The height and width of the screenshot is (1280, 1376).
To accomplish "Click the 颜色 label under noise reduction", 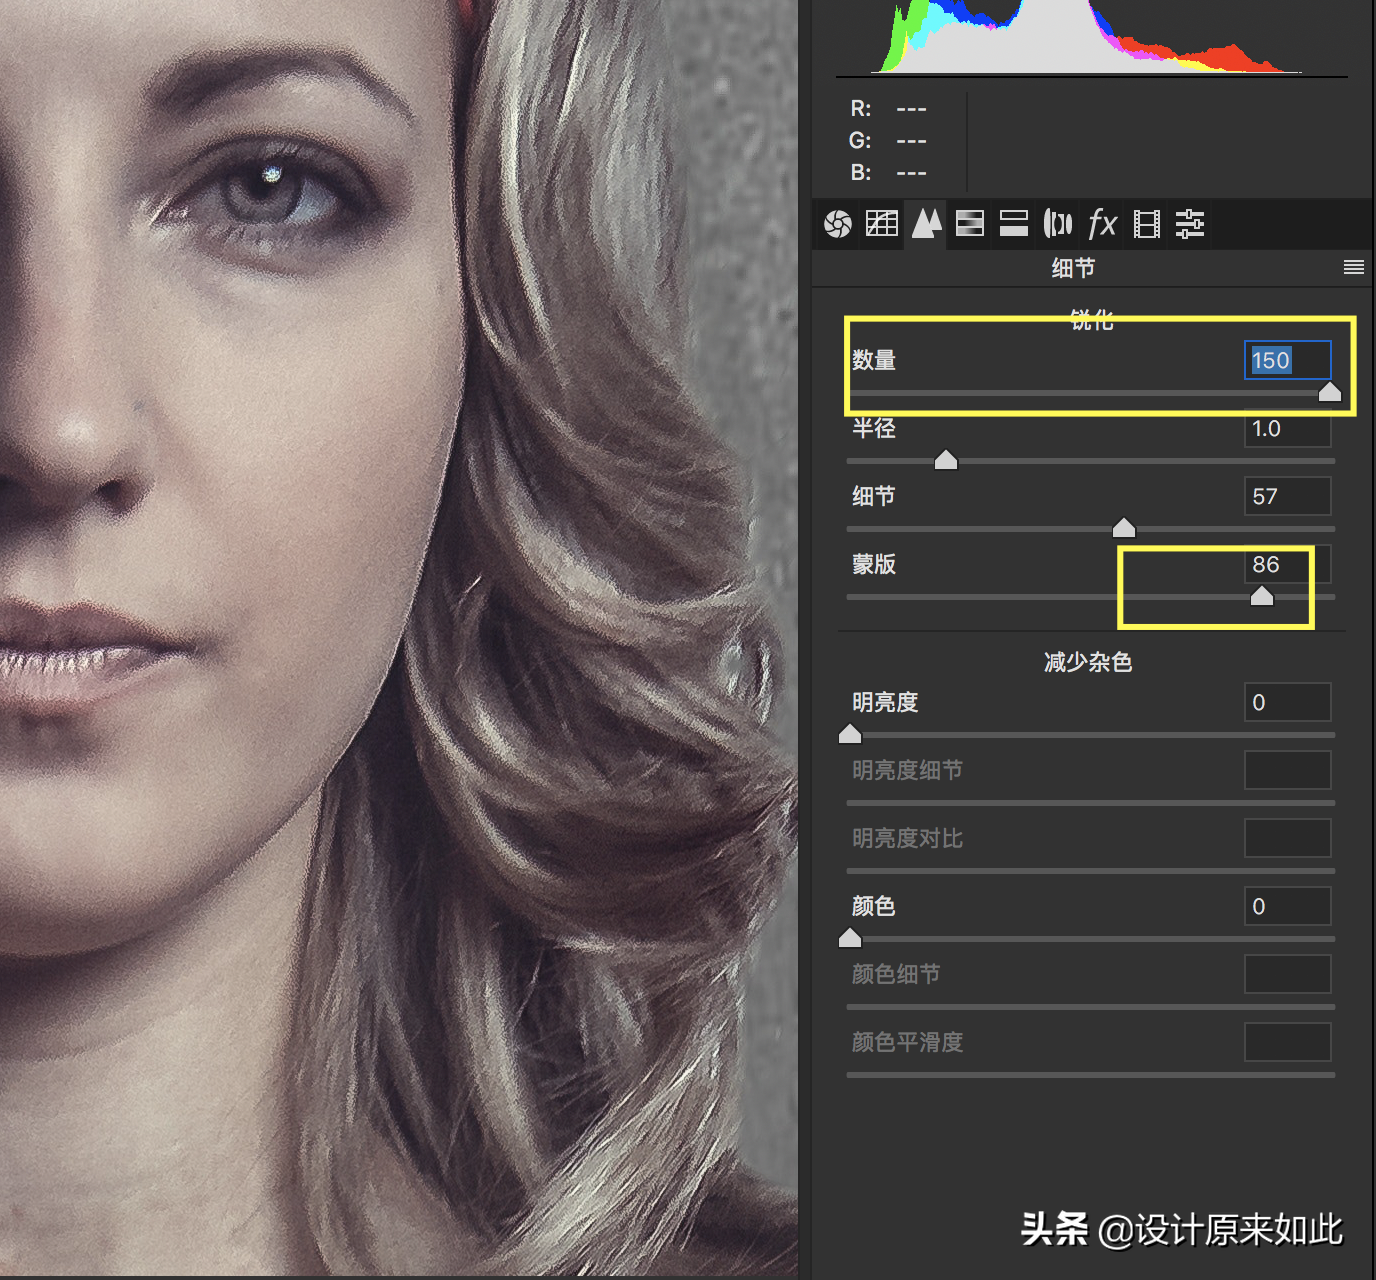I will [x=874, y=906].
